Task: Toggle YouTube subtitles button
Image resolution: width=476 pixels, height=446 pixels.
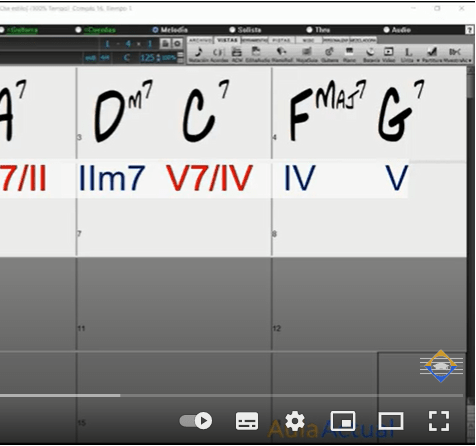Action: [247, 421]
